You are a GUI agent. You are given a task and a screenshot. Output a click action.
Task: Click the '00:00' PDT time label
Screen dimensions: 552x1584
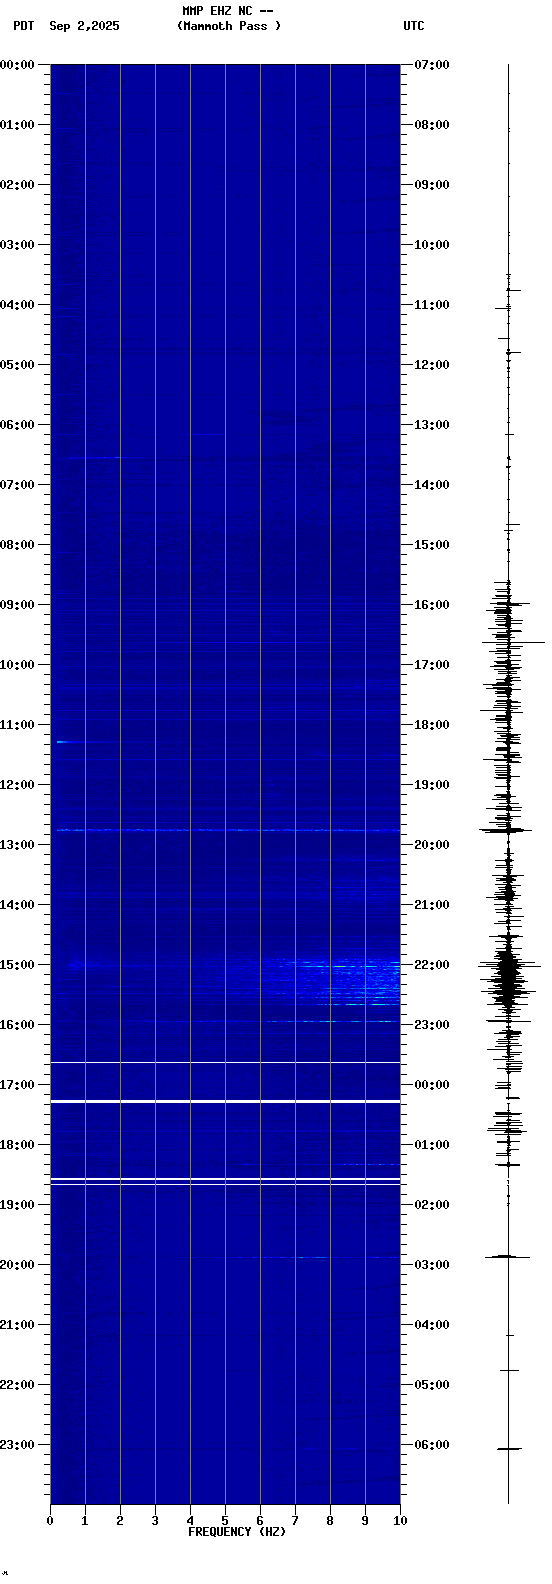click(x=17, y=65)
